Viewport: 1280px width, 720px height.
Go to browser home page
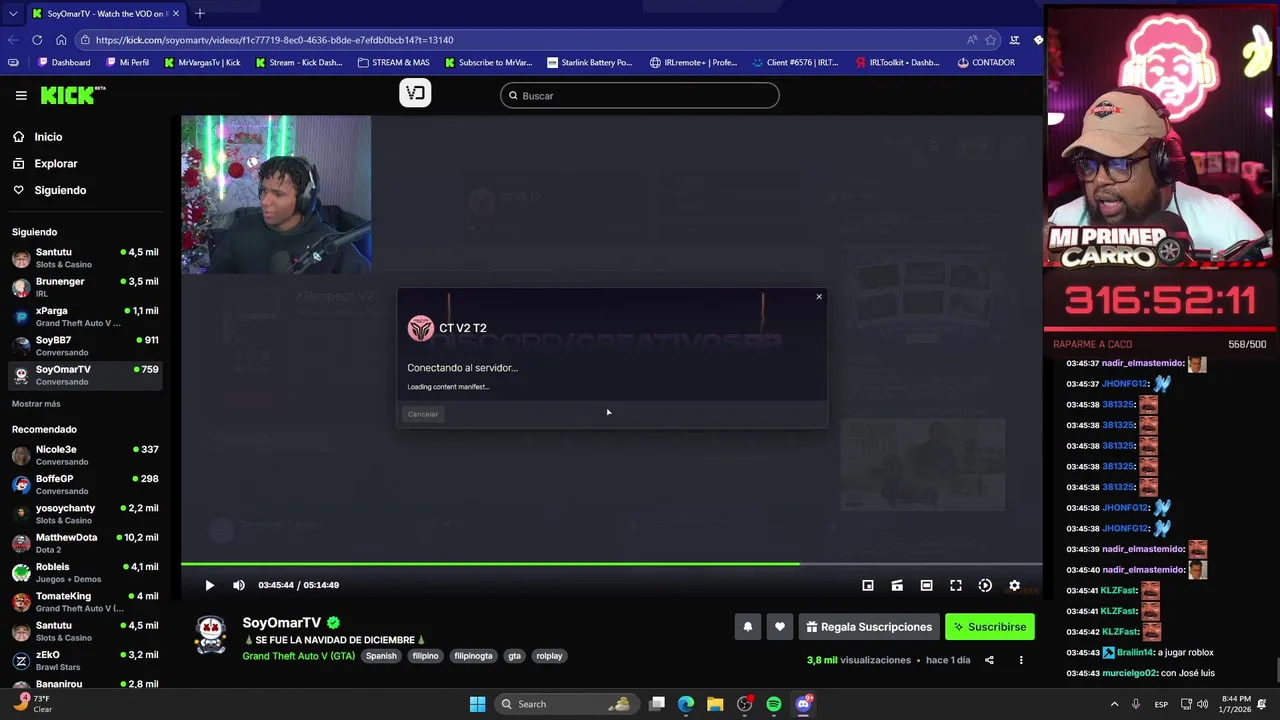[61, 40]
